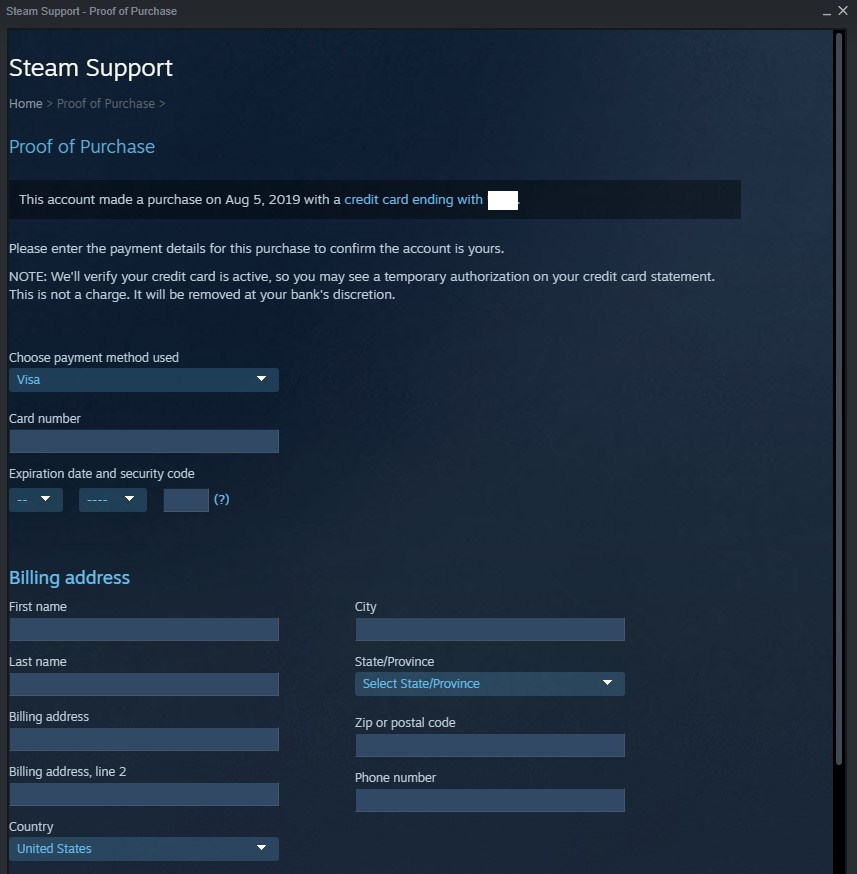
Task: Minimize the Steam Support window
Action: point(827,12)
